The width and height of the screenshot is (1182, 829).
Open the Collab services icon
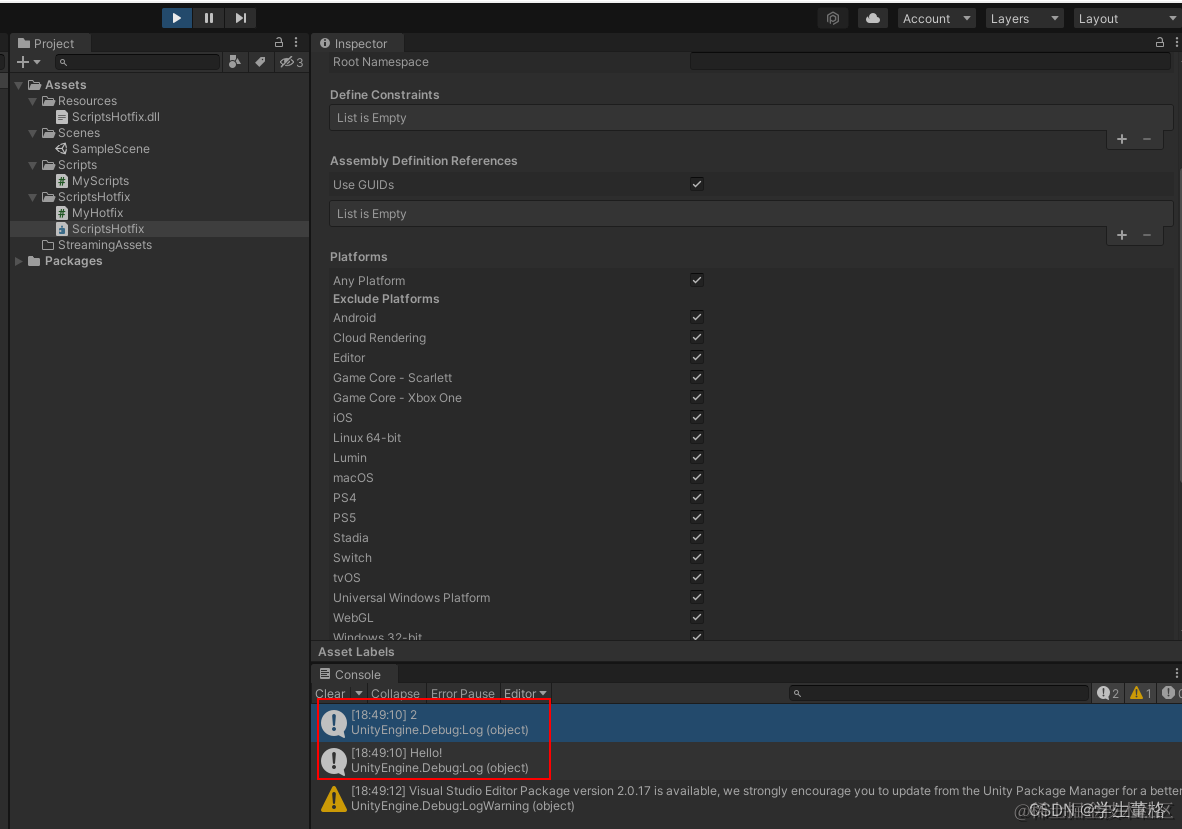tap(833, 18)
